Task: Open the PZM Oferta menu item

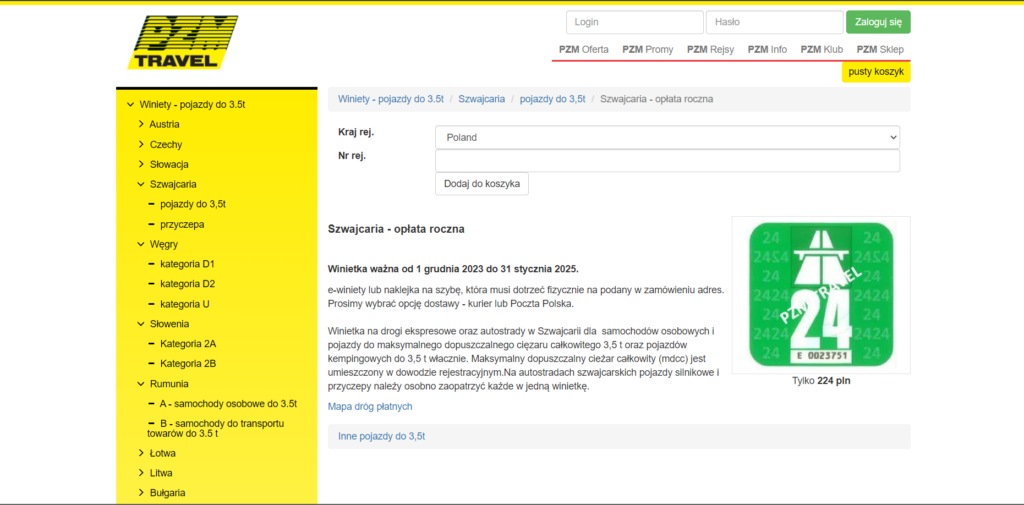Action: pos(583,49)
